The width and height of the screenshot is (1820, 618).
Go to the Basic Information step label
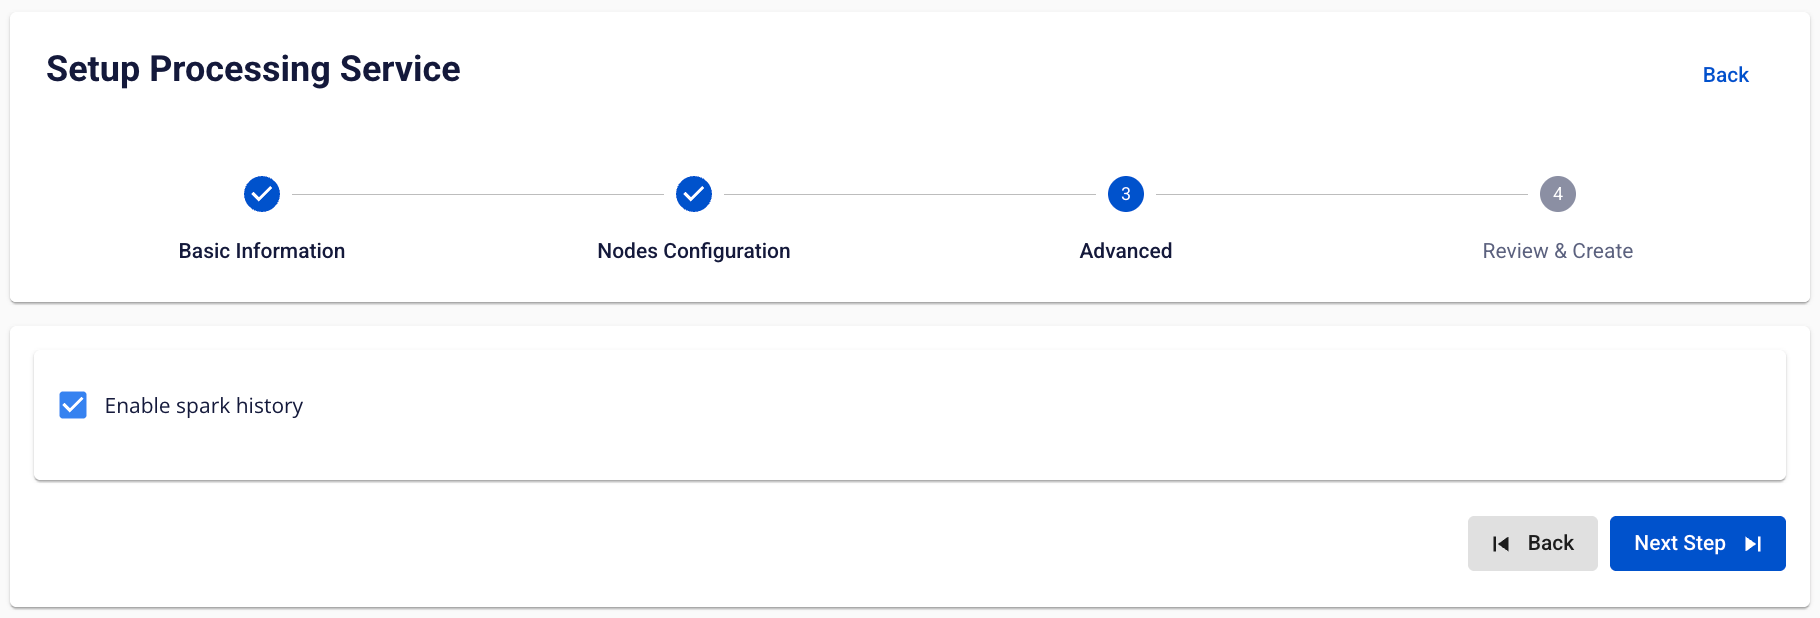(x=262, y=251)
